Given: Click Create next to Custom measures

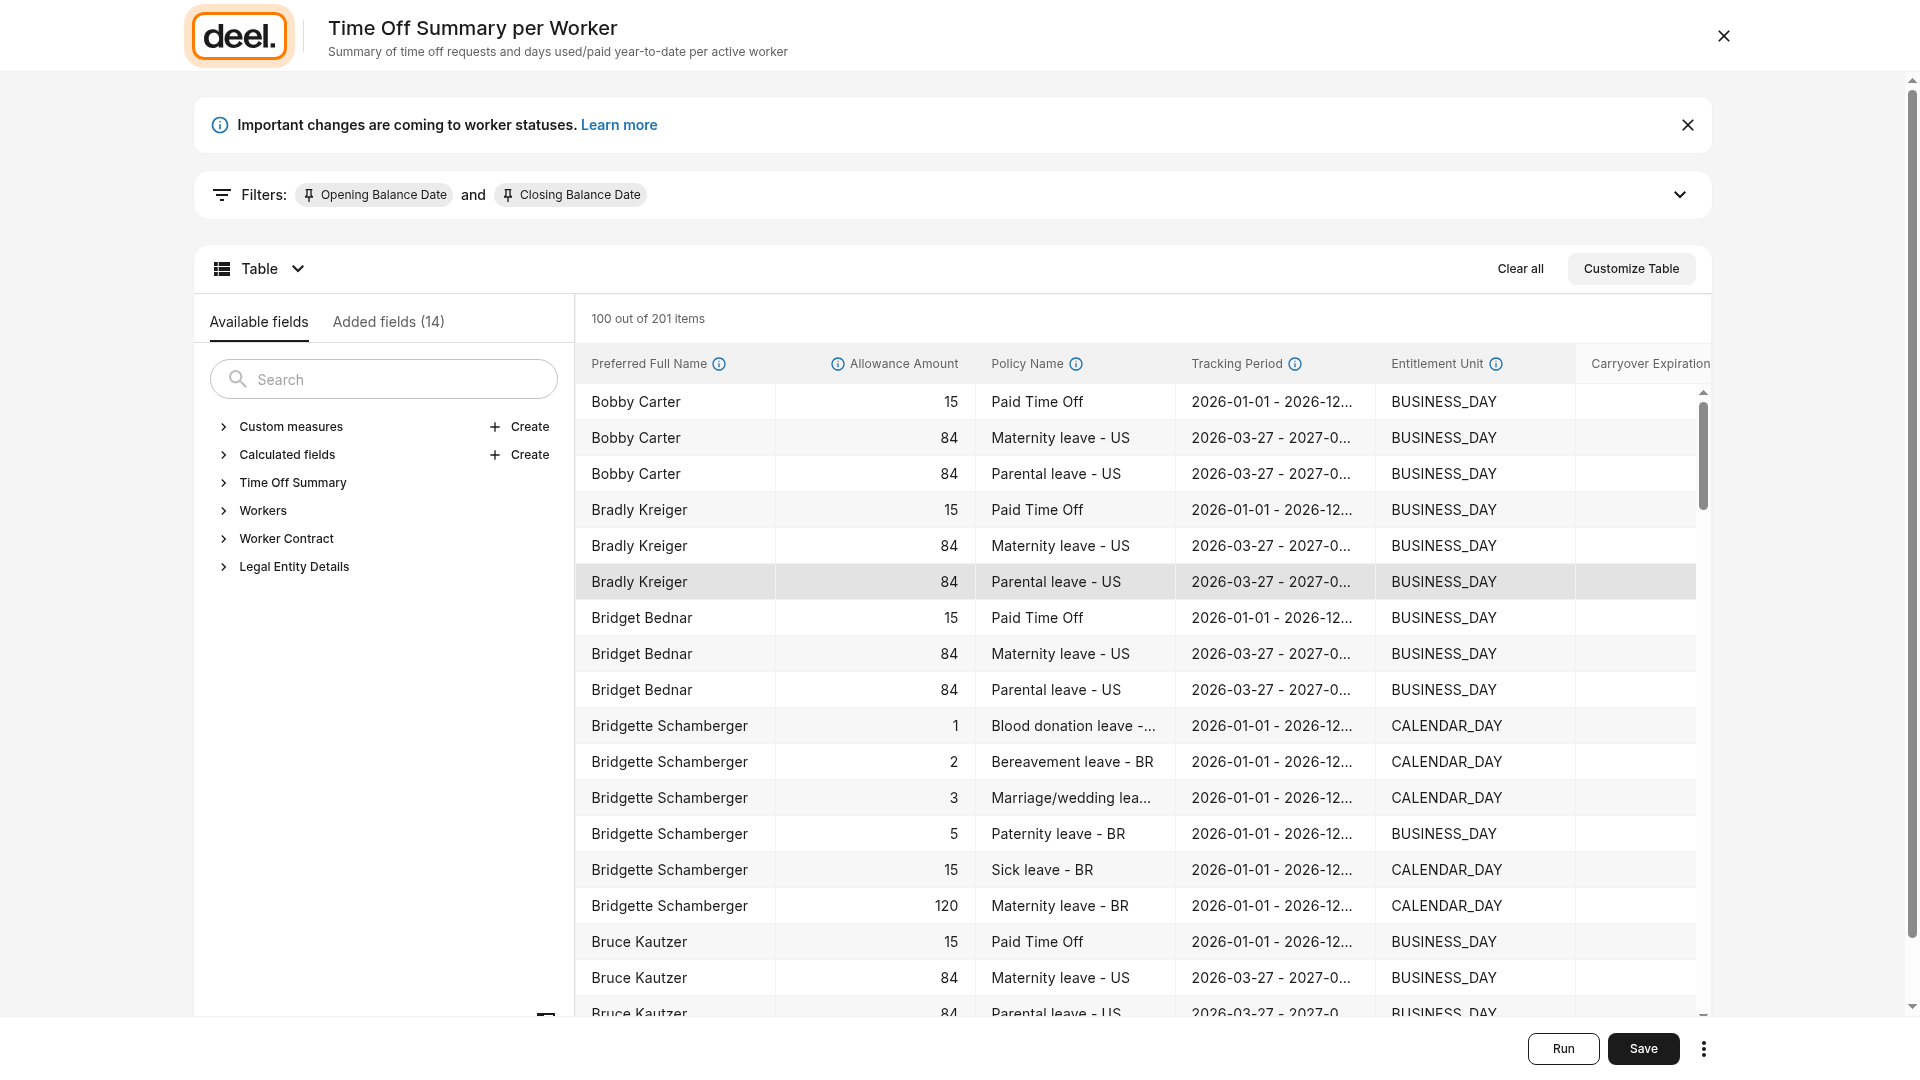Looking at the screenshot, I should tap(530, 427).
